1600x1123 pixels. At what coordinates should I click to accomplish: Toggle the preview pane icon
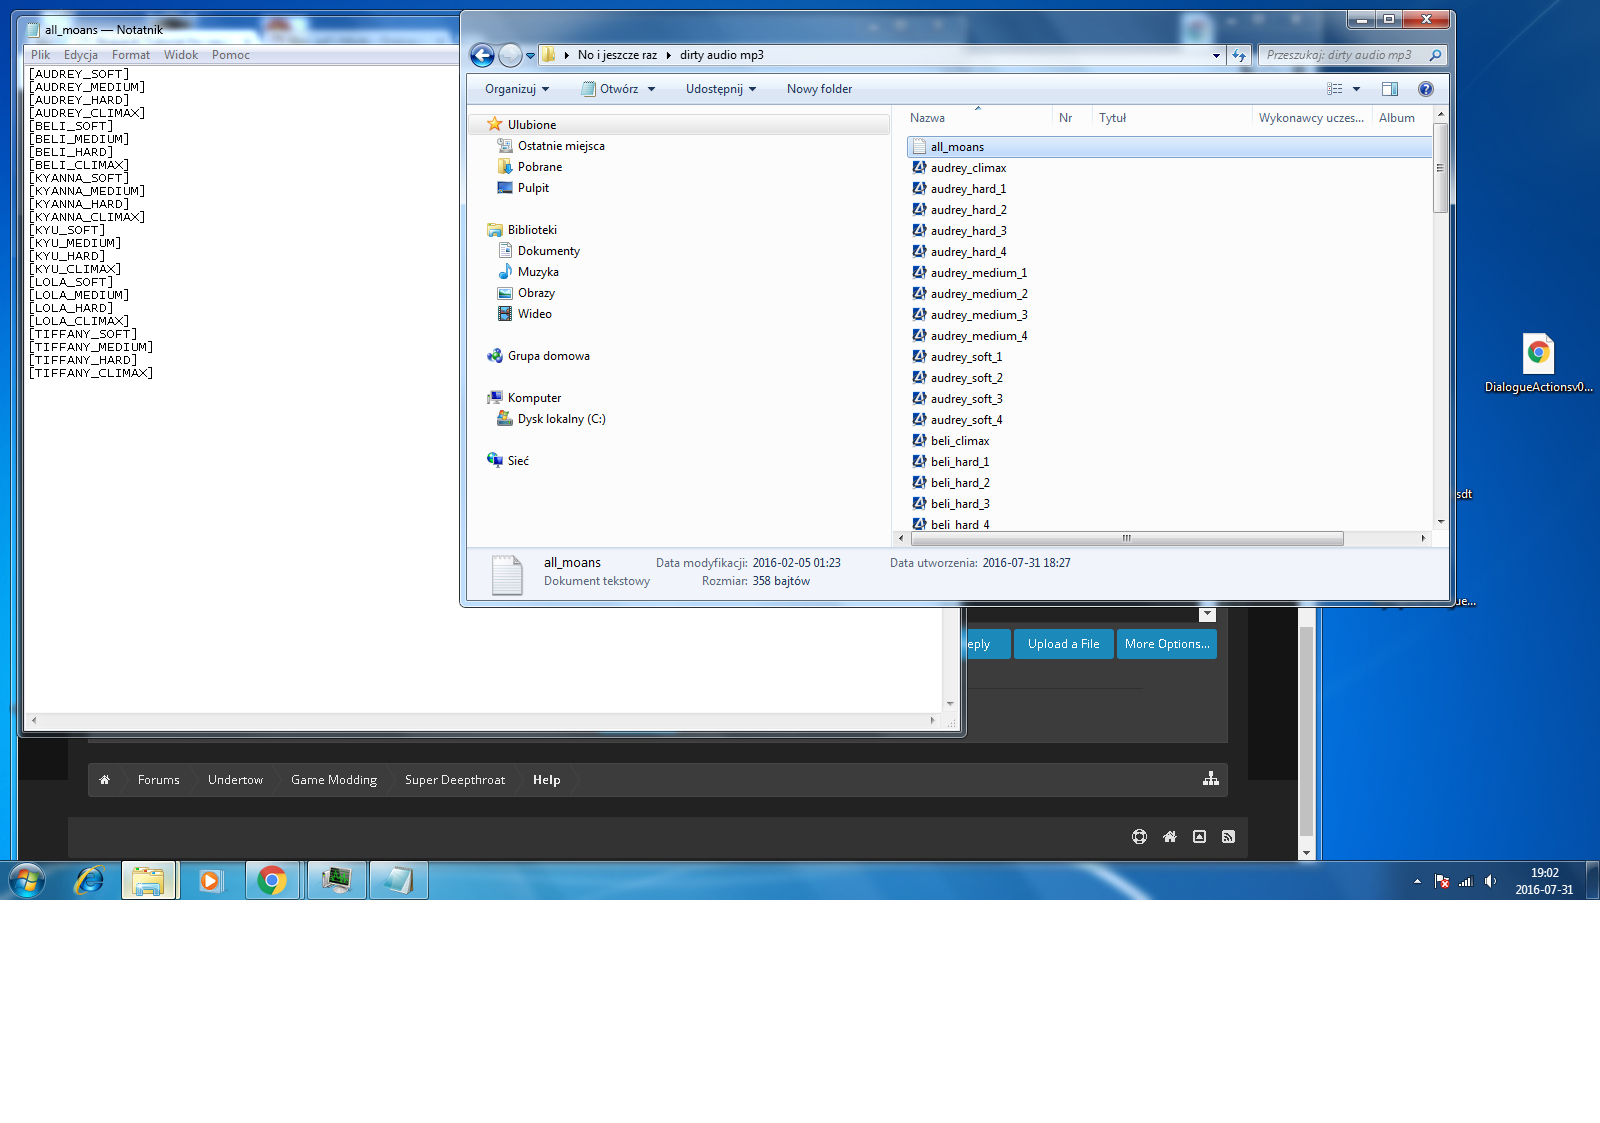tap(1389, 89)
